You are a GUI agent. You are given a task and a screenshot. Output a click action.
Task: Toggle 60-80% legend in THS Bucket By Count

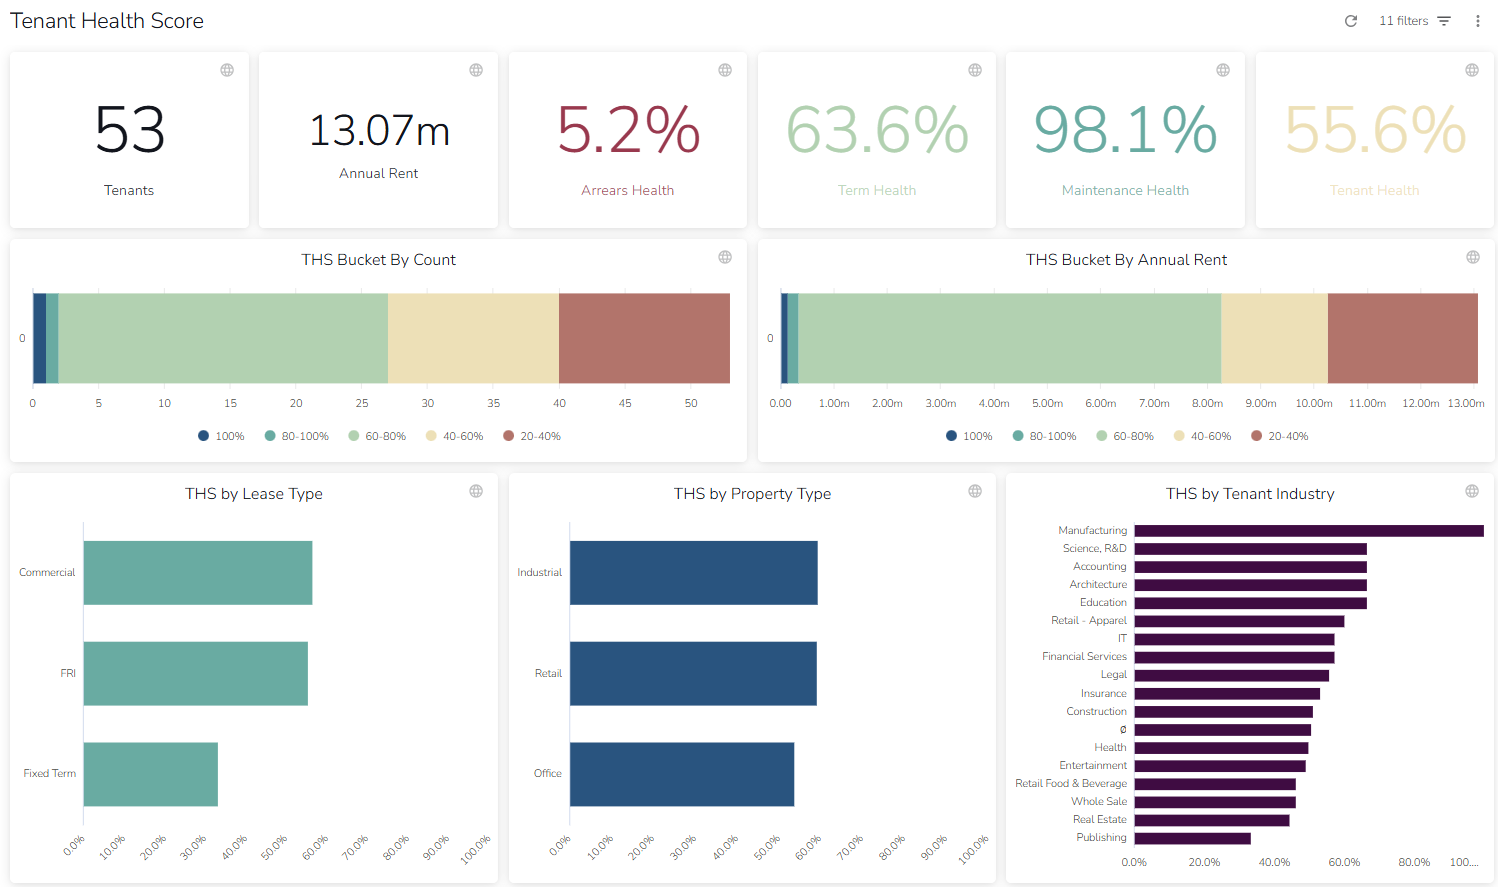click(x=377, y=436)
